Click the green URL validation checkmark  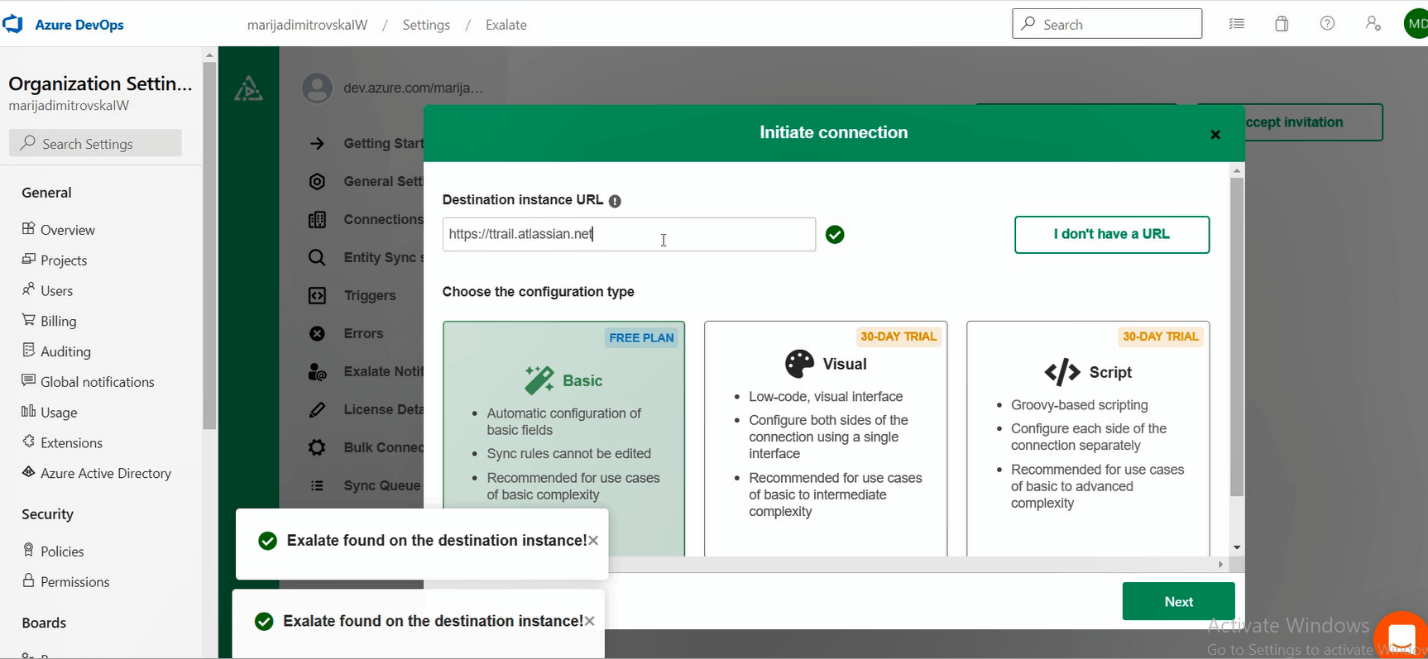pyautogui.click(x=835, y=234)
